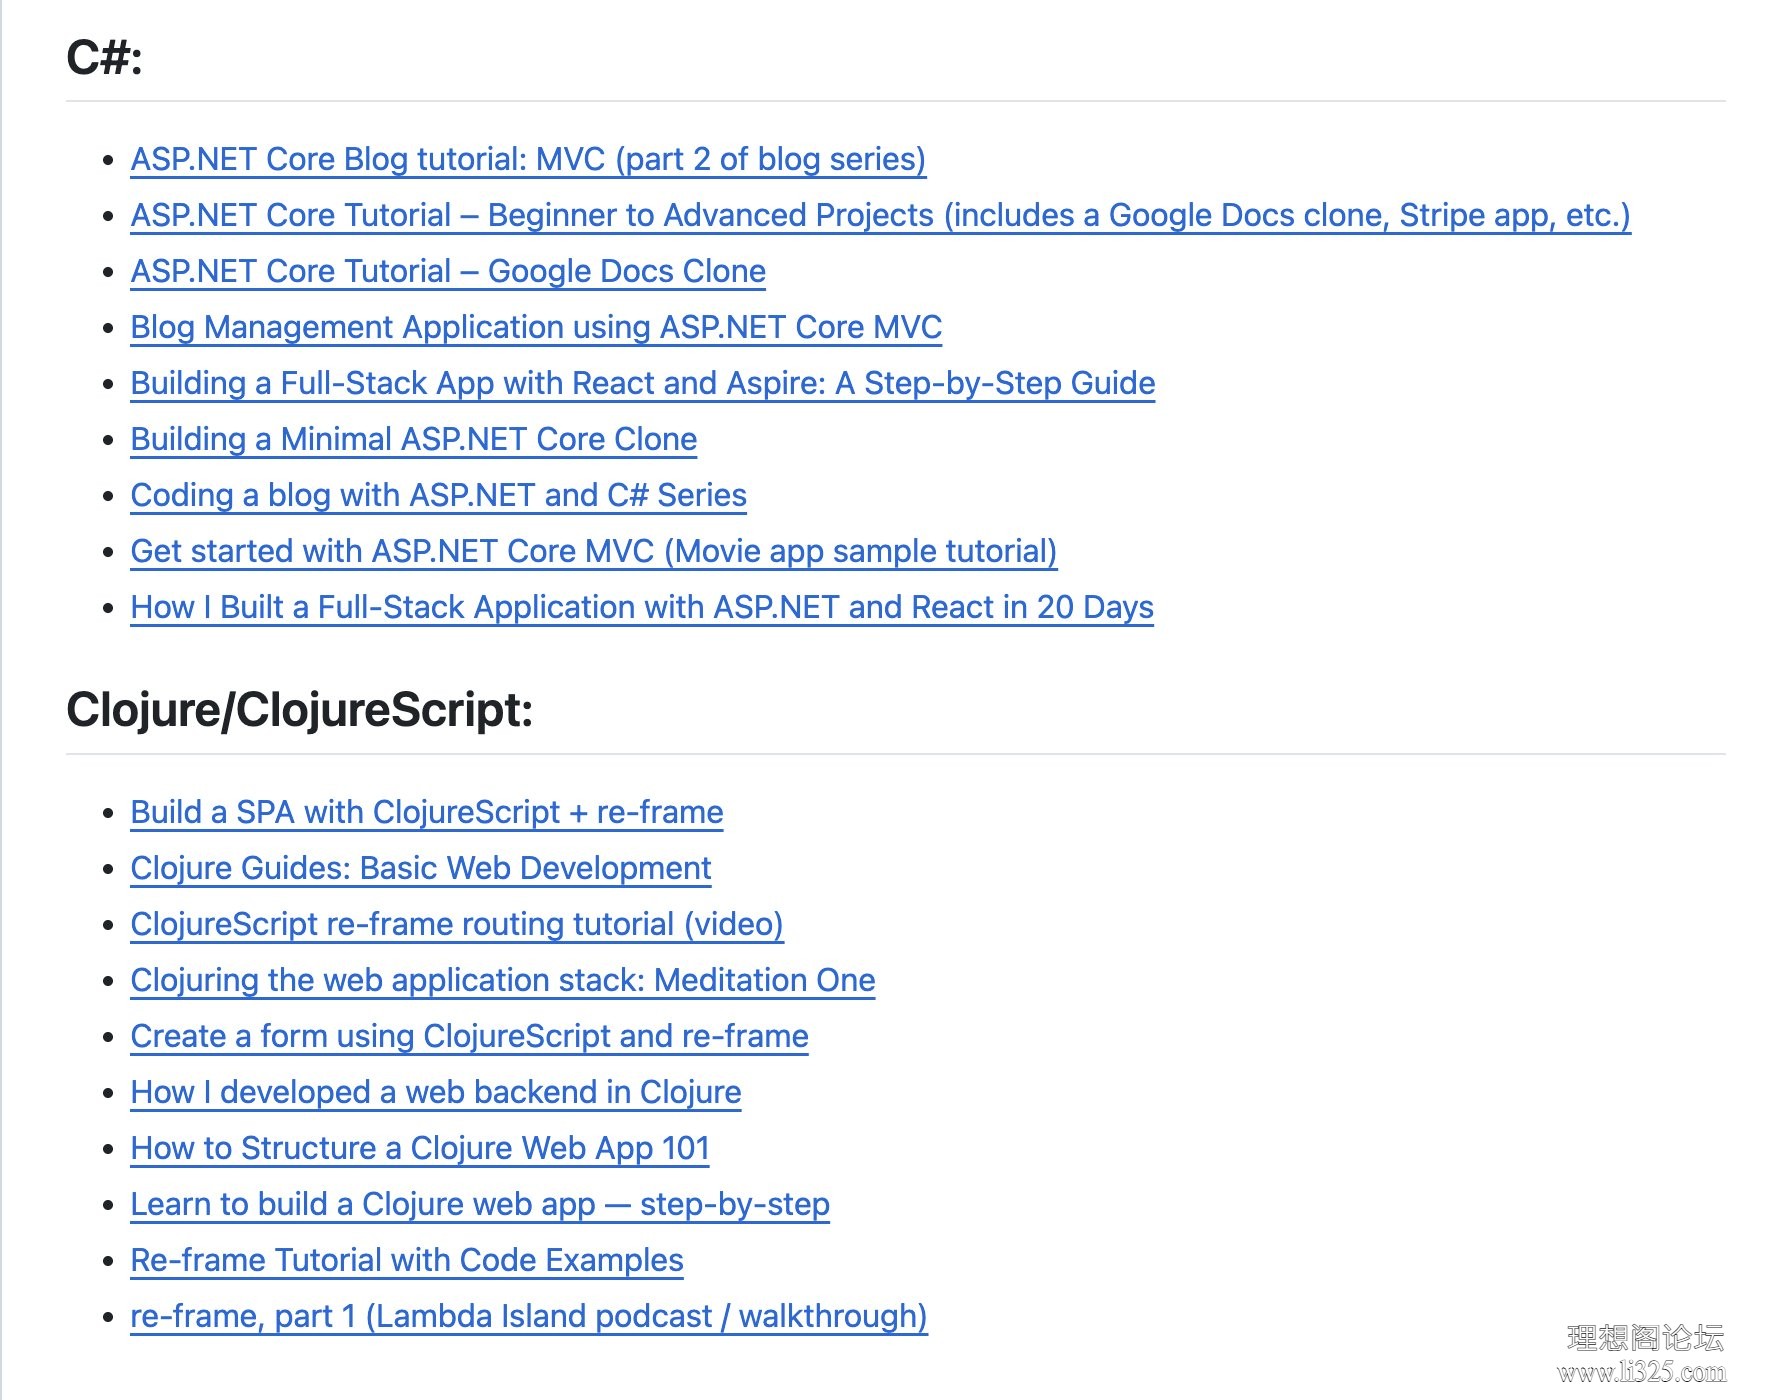The image size is (1774, 1400).
Task: Click Clojuring the web application stack: Meditation One
Action: pos(502,980)
